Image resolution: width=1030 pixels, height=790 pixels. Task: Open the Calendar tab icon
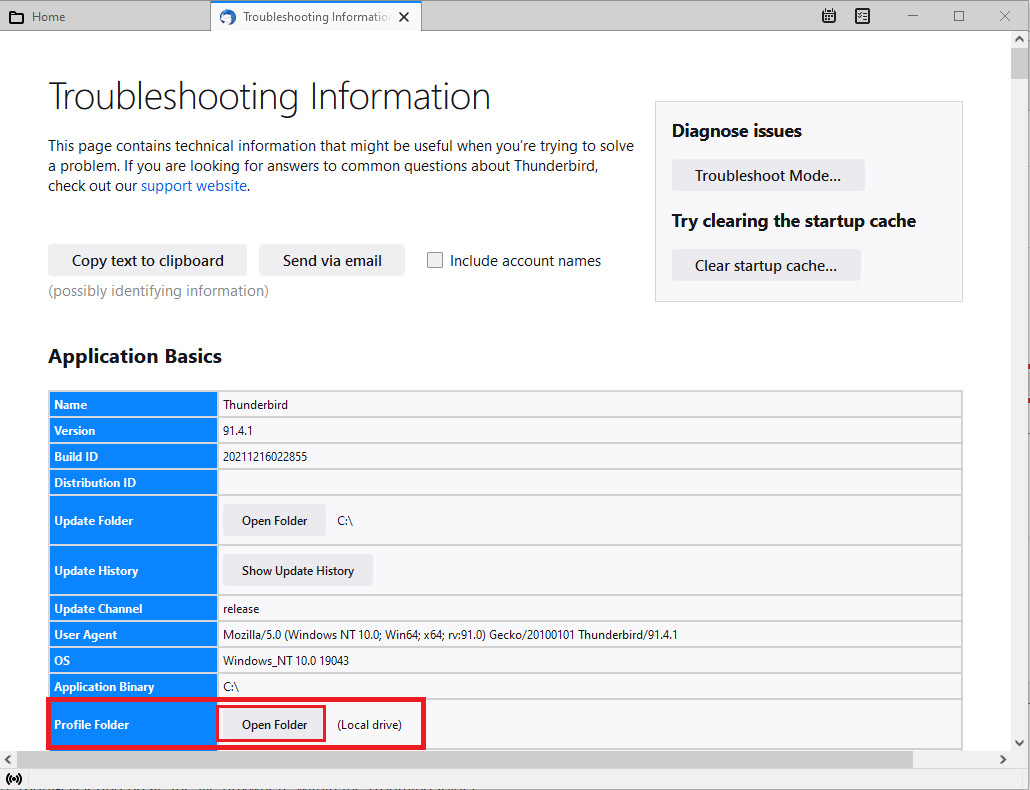click(828, 16)
